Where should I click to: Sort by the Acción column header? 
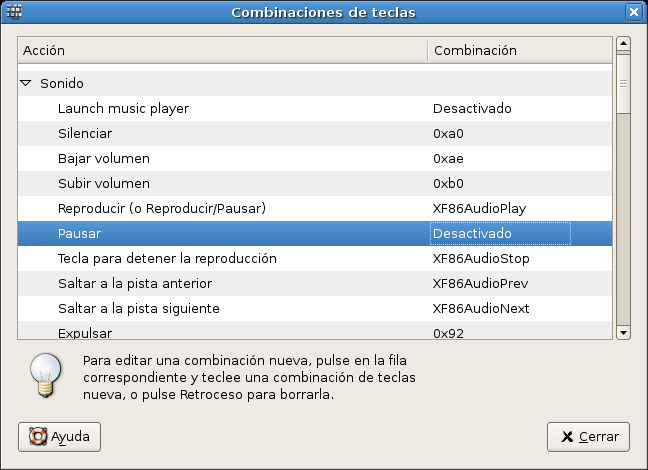[222, 49]
